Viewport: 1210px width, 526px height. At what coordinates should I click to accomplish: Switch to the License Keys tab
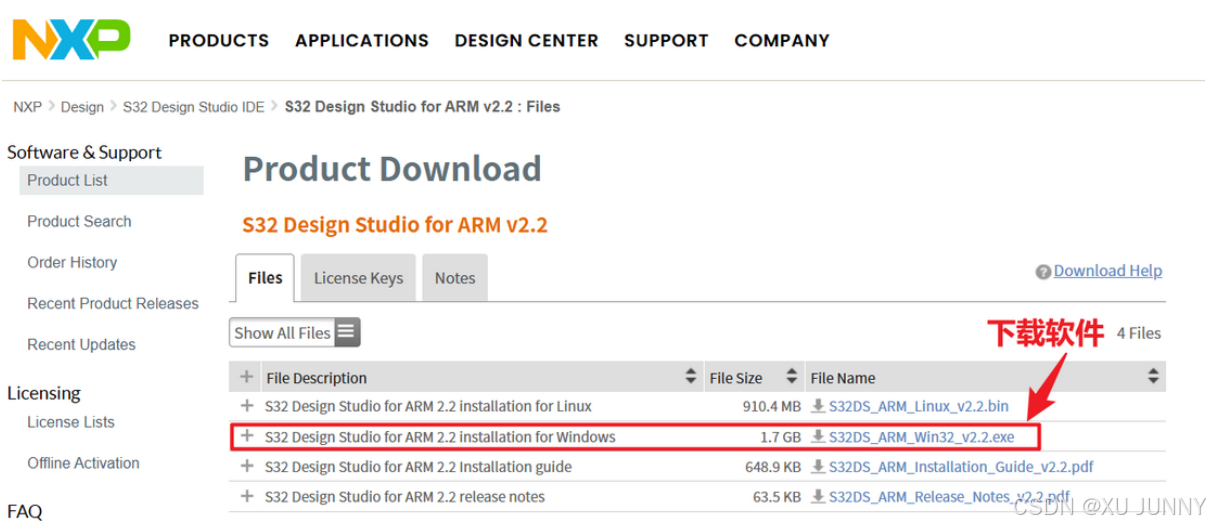(x=358, y=278)
